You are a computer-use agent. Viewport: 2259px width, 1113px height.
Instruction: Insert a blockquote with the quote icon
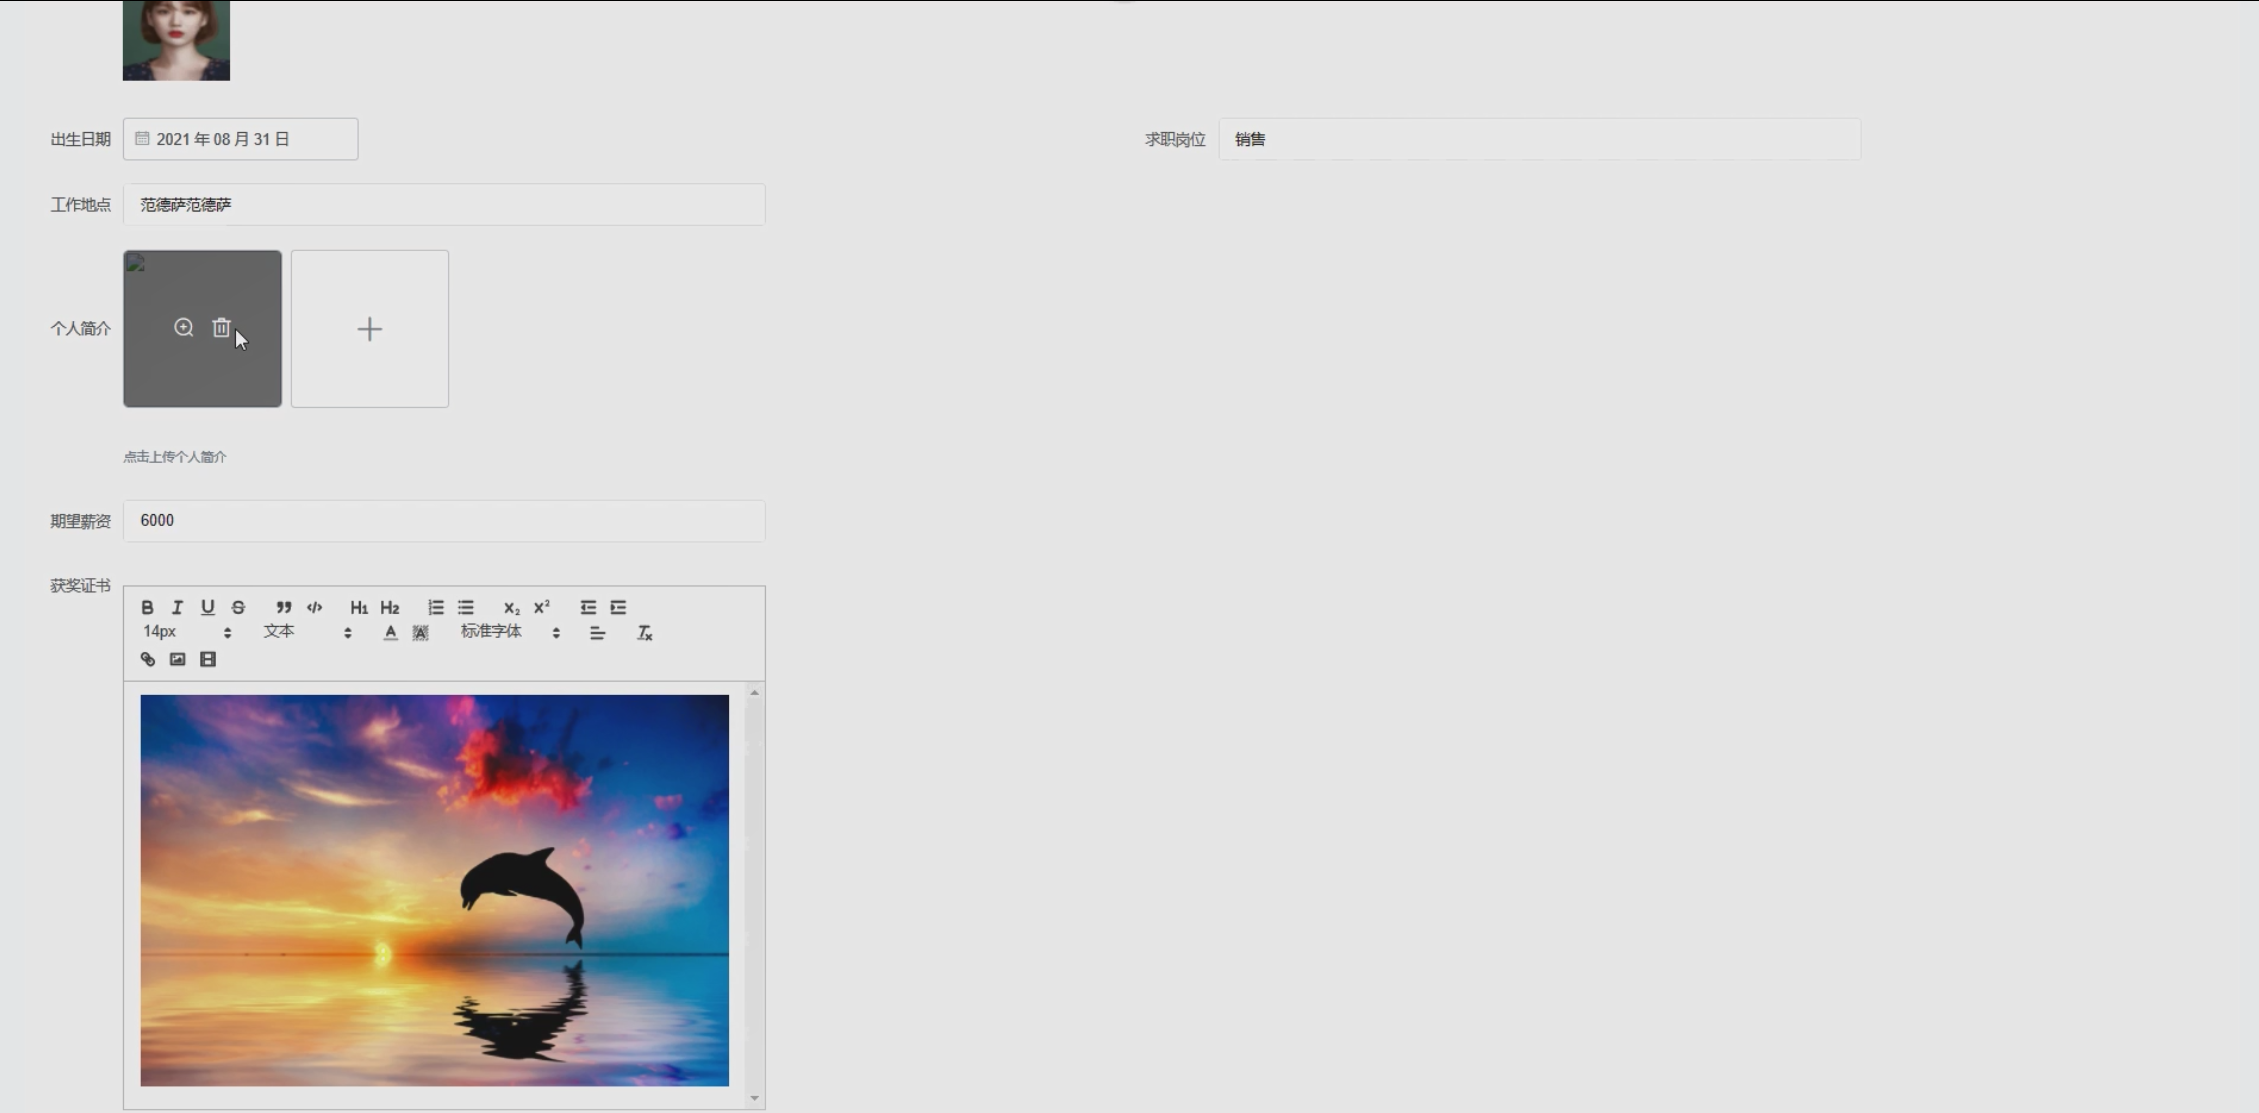[284, 607]
